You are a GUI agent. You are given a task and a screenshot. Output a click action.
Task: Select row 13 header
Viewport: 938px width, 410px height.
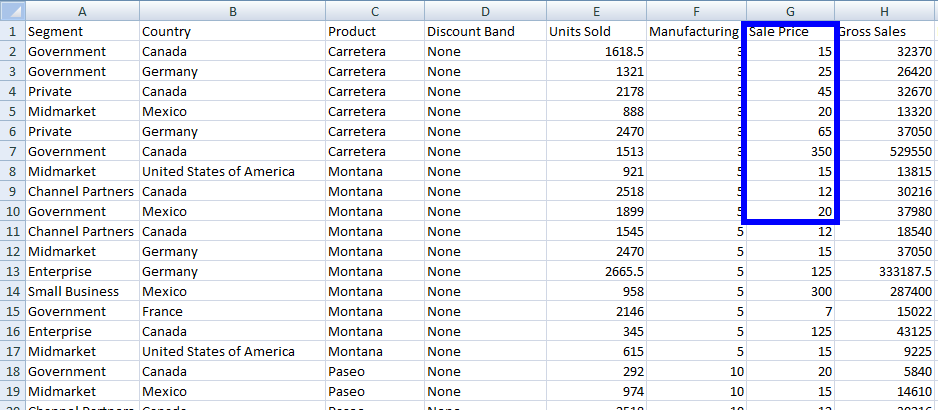click(13, 271)
